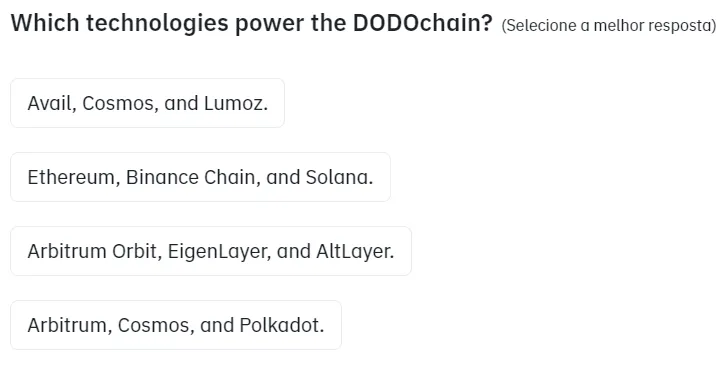This screenshot has width=720, height=374.
Task: Click the answer starting with Avail
Action: [x=147, y=103]
